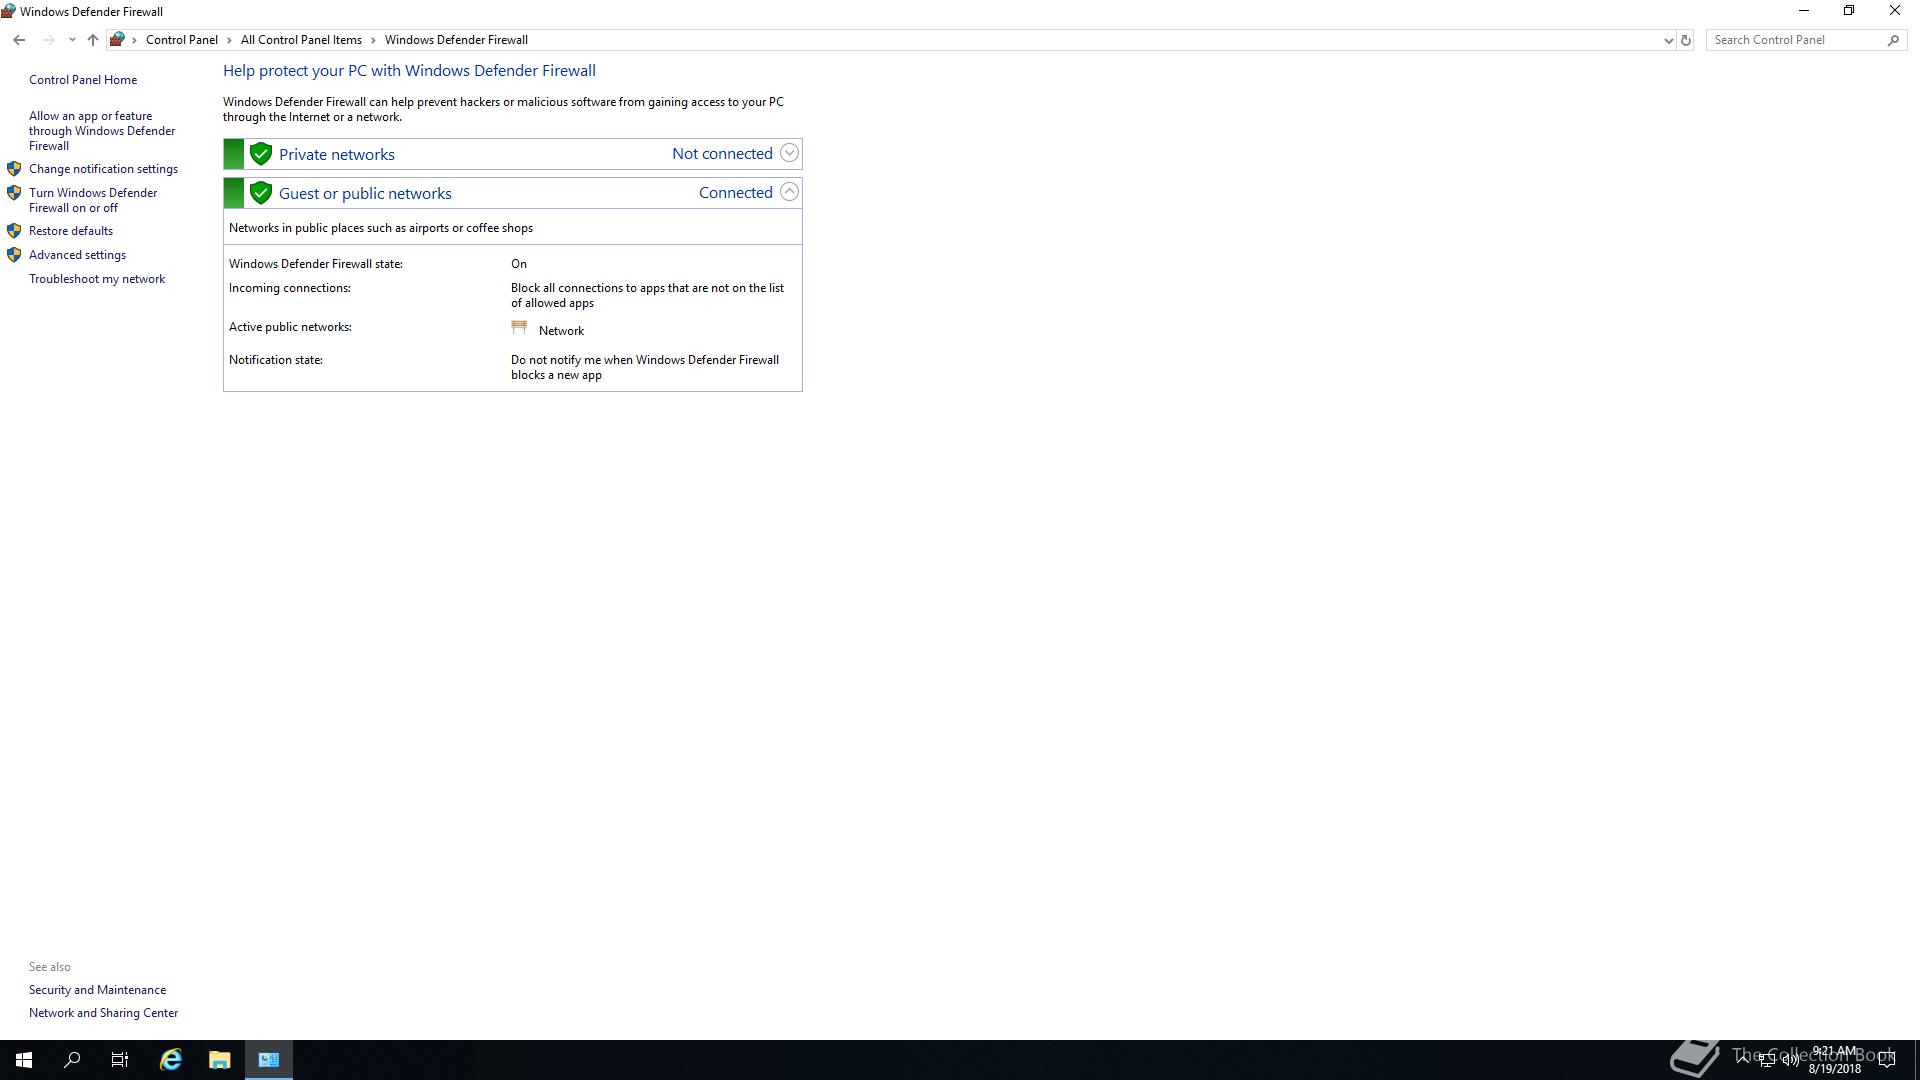This screenshot has width=1920, height=1080.
Task: Go up one level with the Up arrow
Action: [x=92, y=40]
